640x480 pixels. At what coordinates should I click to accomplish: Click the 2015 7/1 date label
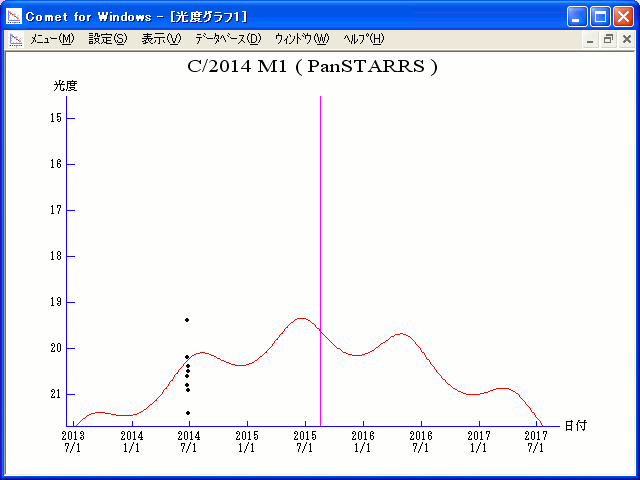pyautogui.click(x=305, y=442)
